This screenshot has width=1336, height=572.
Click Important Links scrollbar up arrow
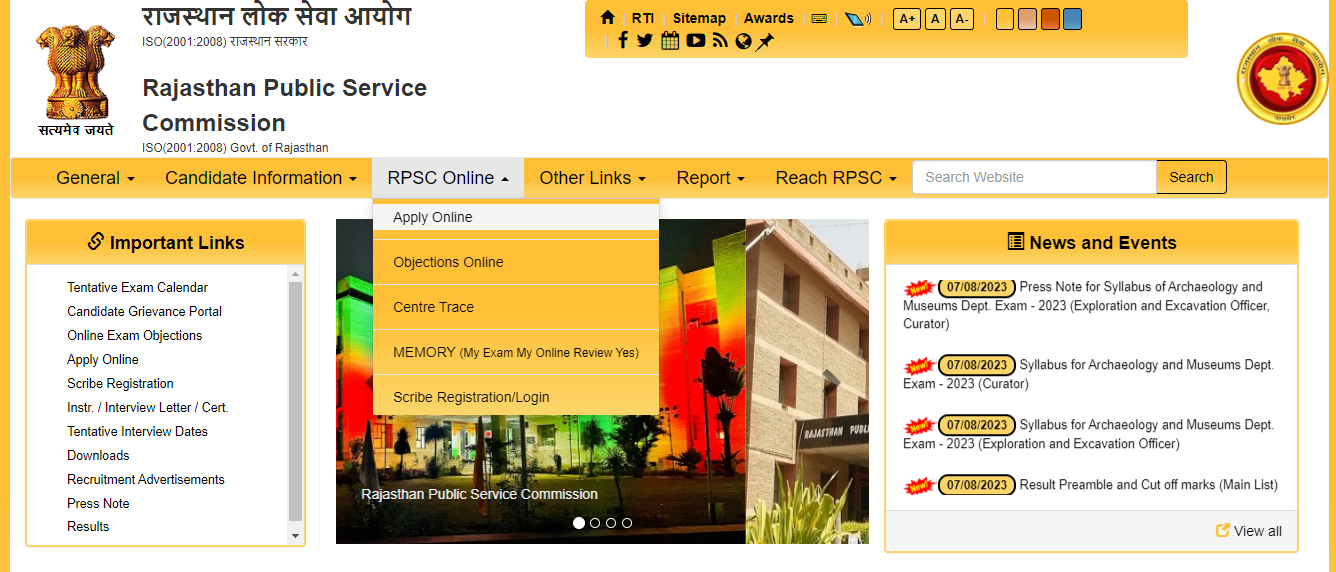(295, 274)
